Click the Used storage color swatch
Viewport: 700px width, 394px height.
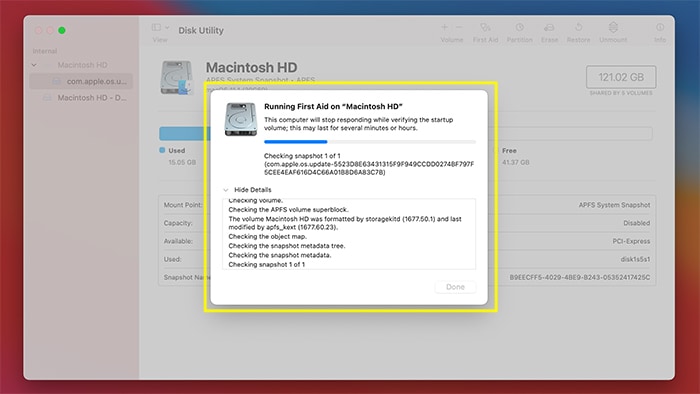(x=162, y=150)
